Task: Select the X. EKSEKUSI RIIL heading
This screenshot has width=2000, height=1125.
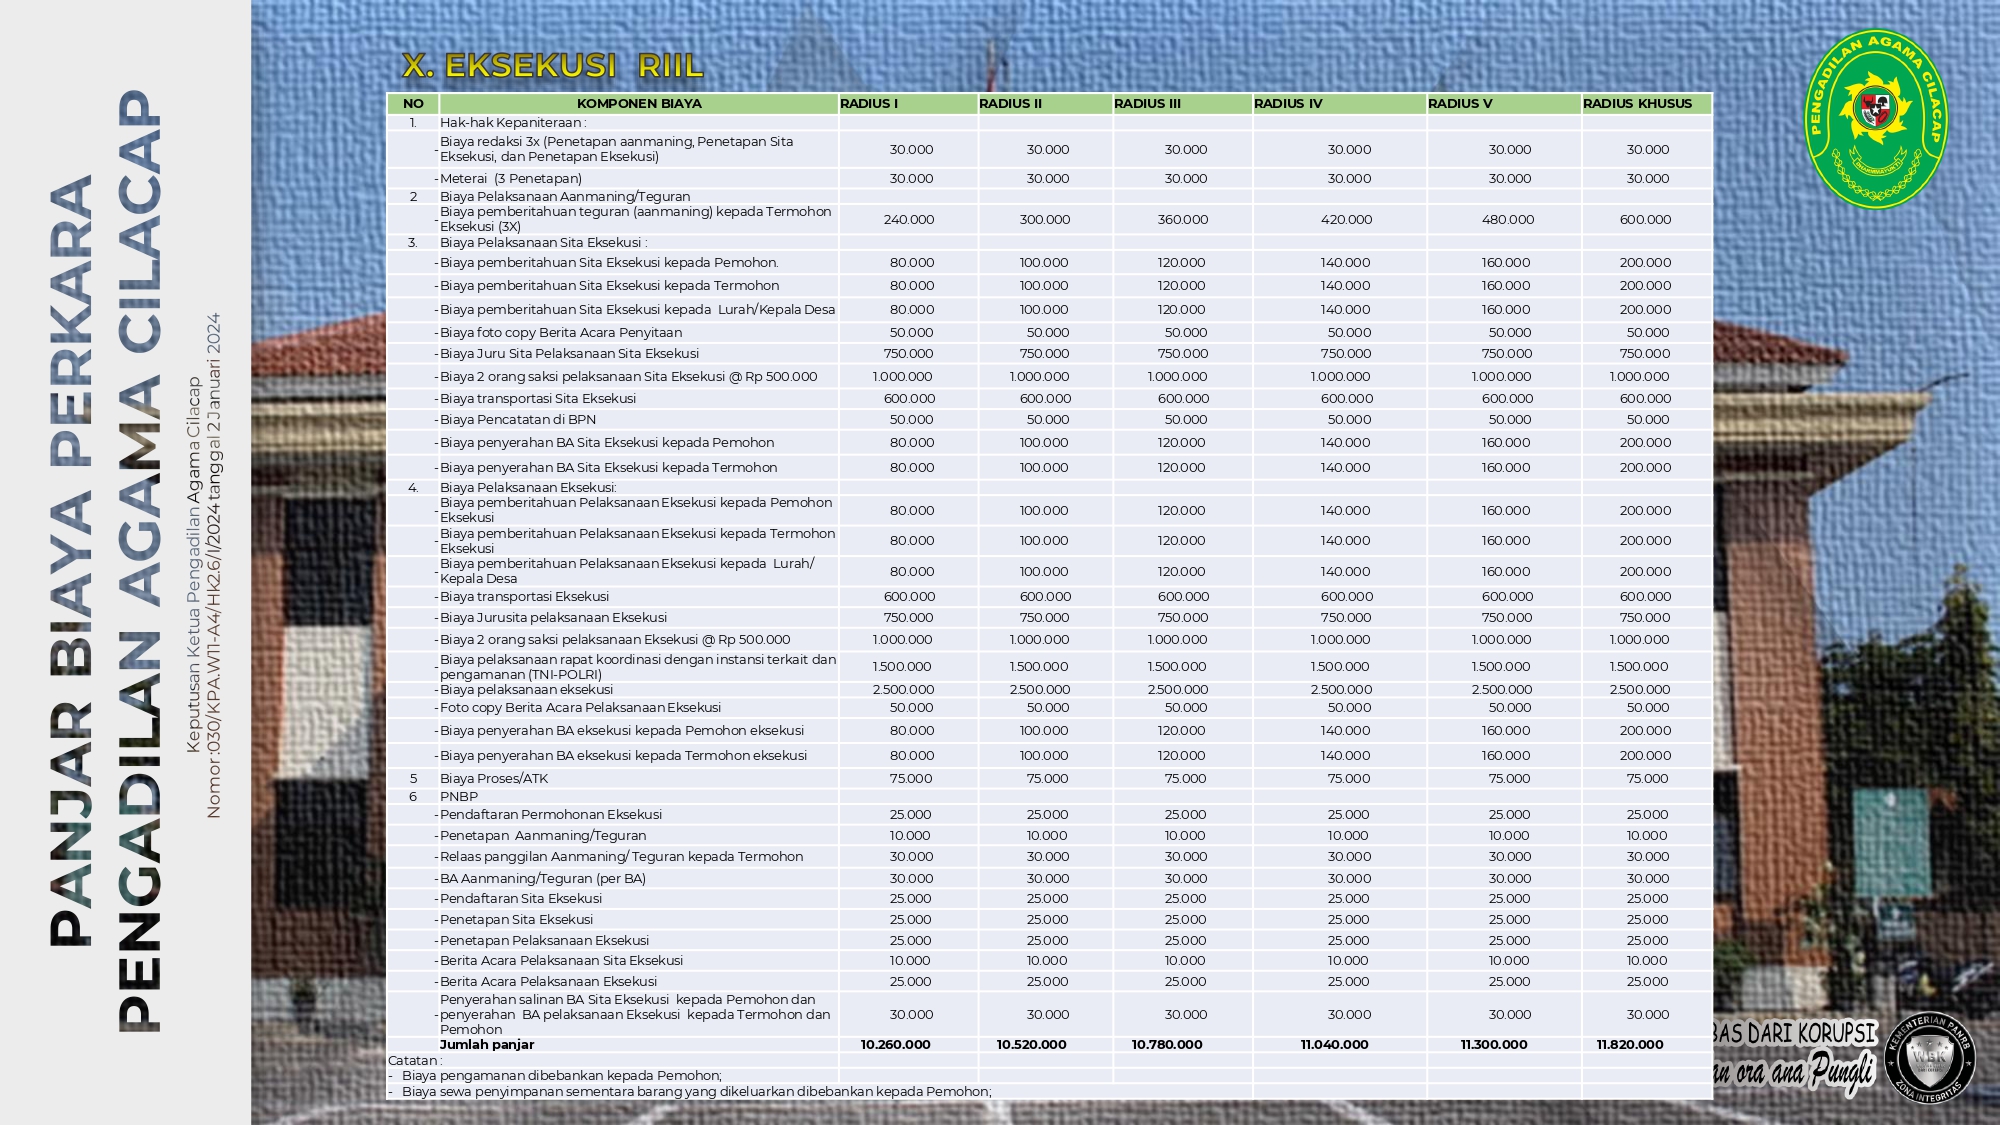Action: (x=553, y=65)
